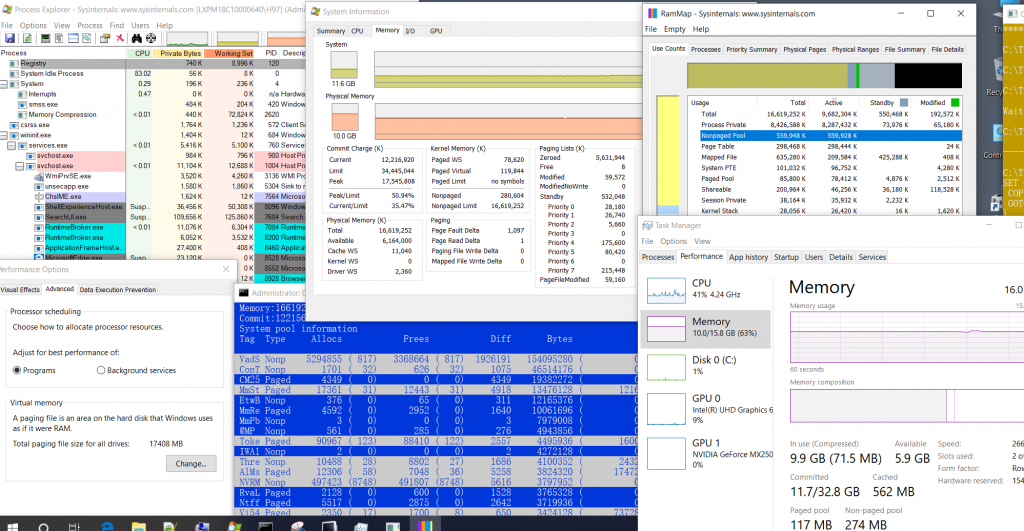1024x531 pixels.
Task: Open System Information via Process Explorer toolbar icon
Action: [45, 39]
